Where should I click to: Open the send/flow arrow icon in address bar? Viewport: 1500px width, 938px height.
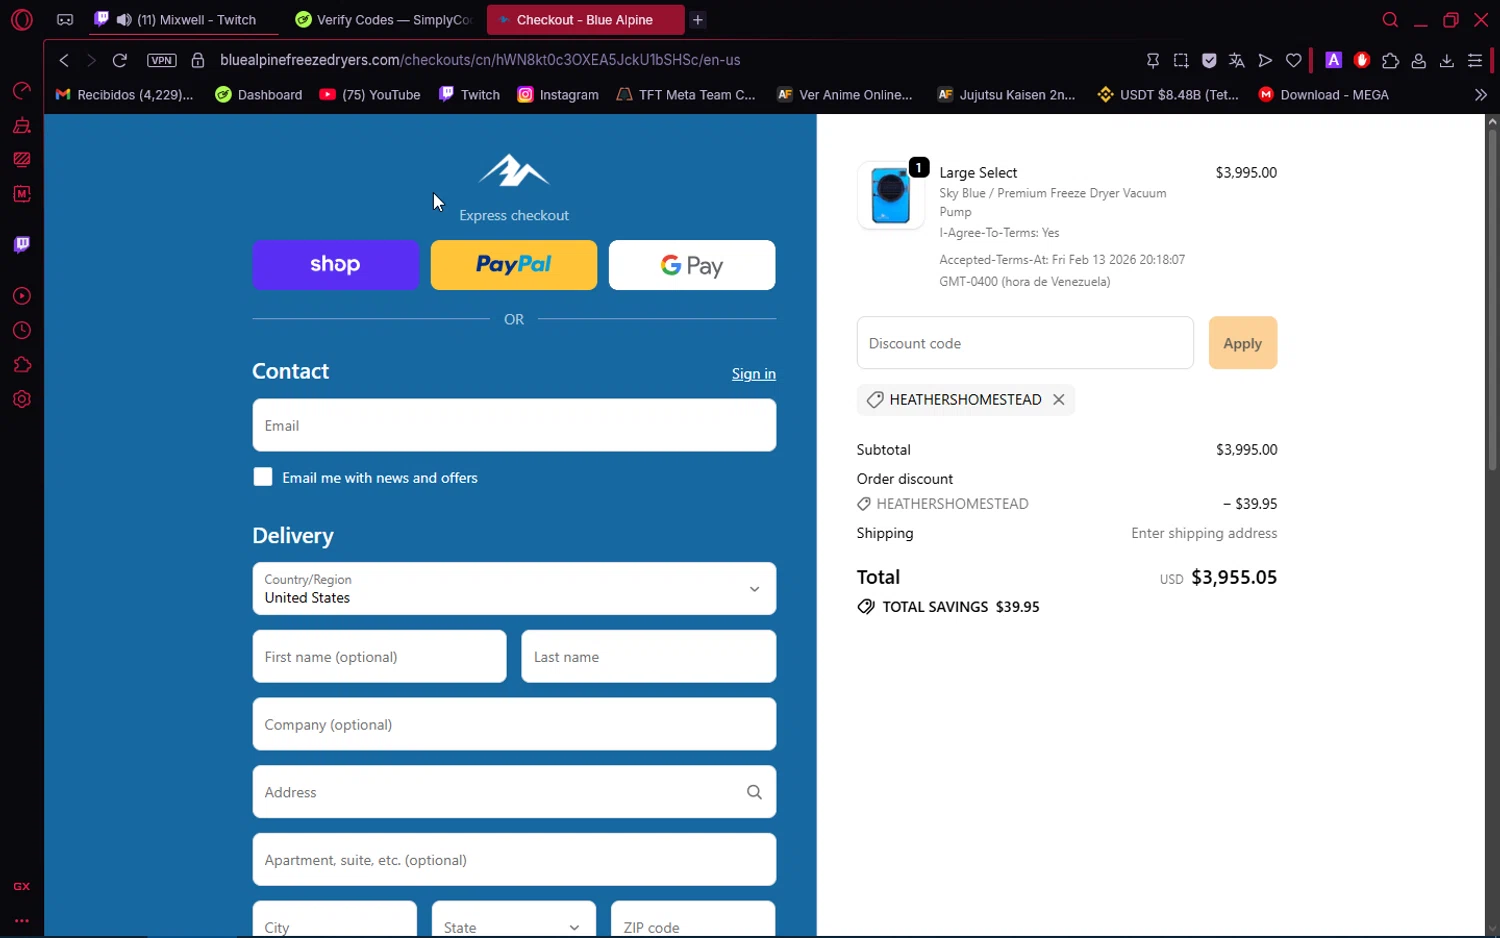pos(1265,61)
